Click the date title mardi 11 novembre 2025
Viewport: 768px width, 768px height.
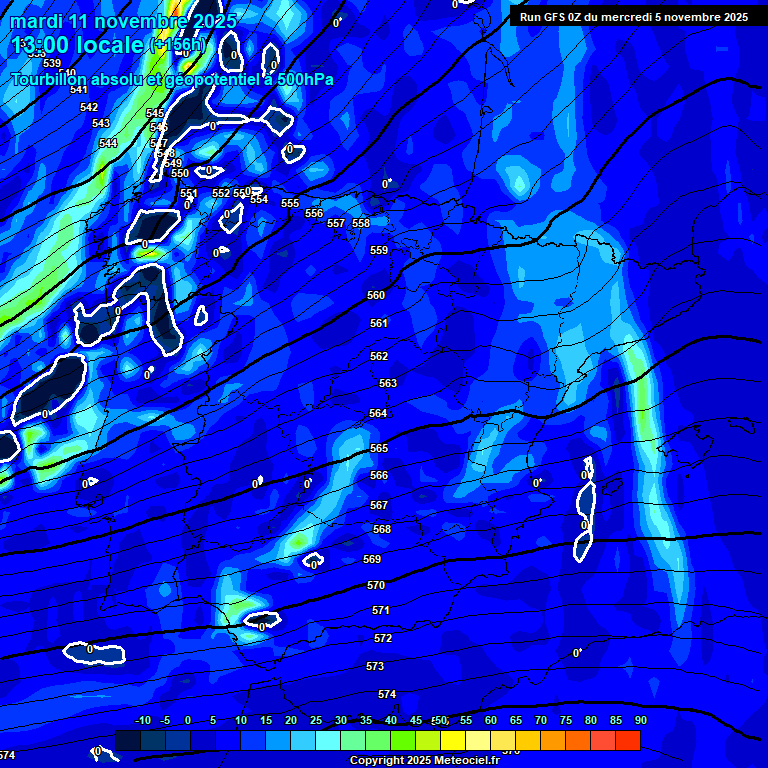123,21
